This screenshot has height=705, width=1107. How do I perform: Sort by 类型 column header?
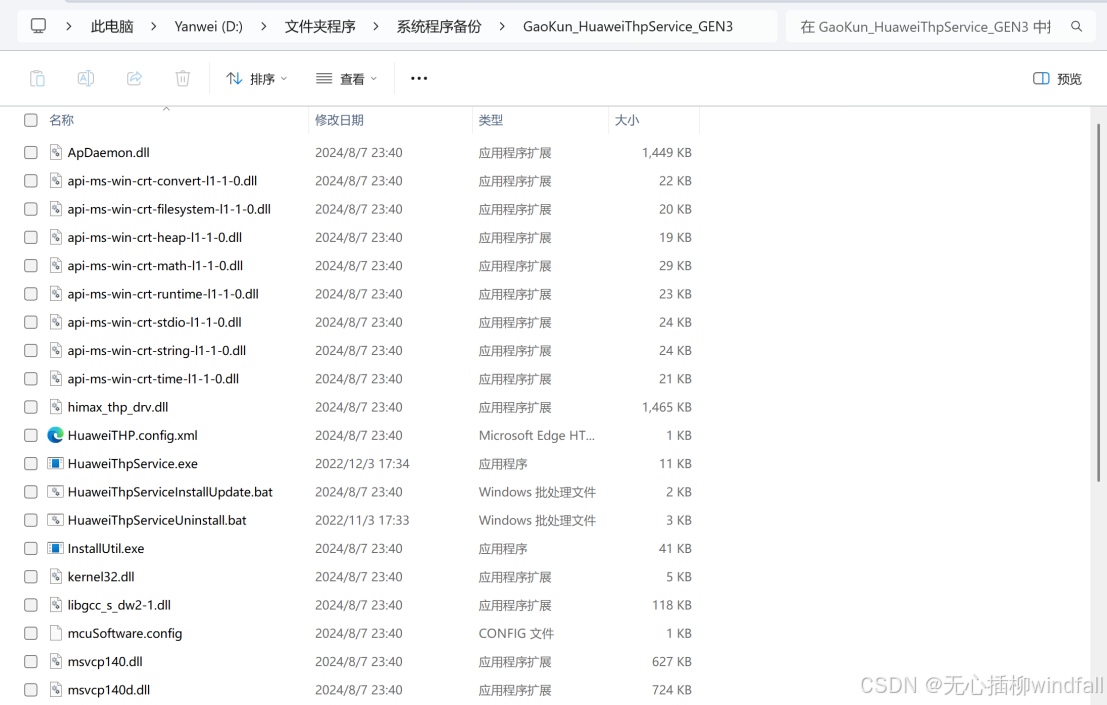[x=491, y=120]
